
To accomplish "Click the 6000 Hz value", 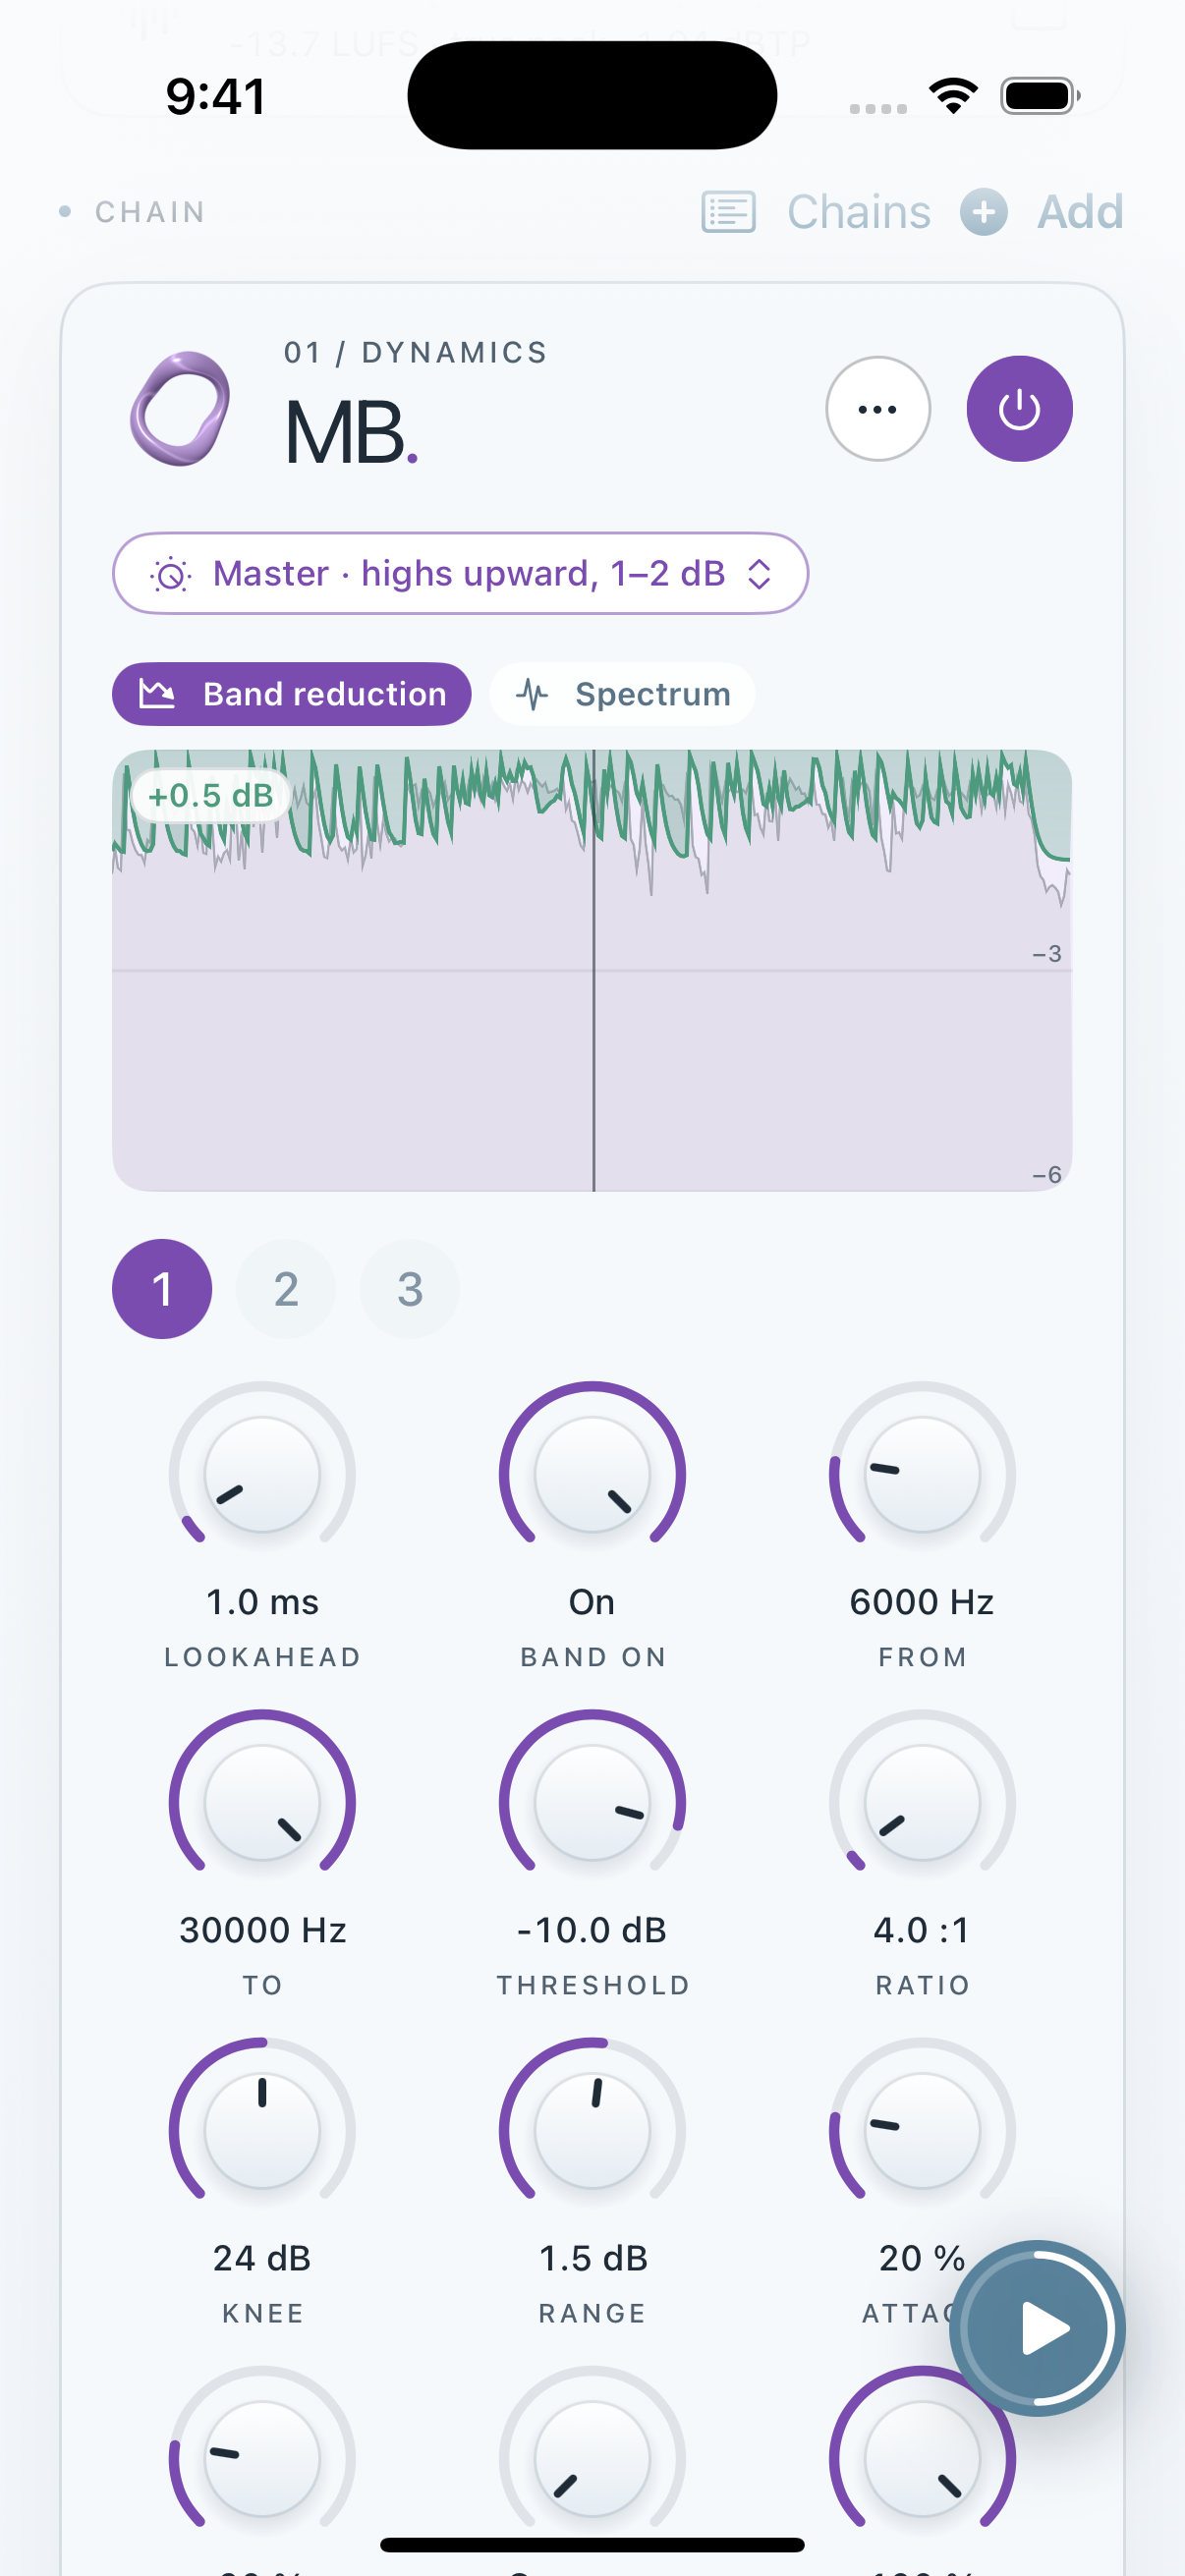I will [922, 1602].
